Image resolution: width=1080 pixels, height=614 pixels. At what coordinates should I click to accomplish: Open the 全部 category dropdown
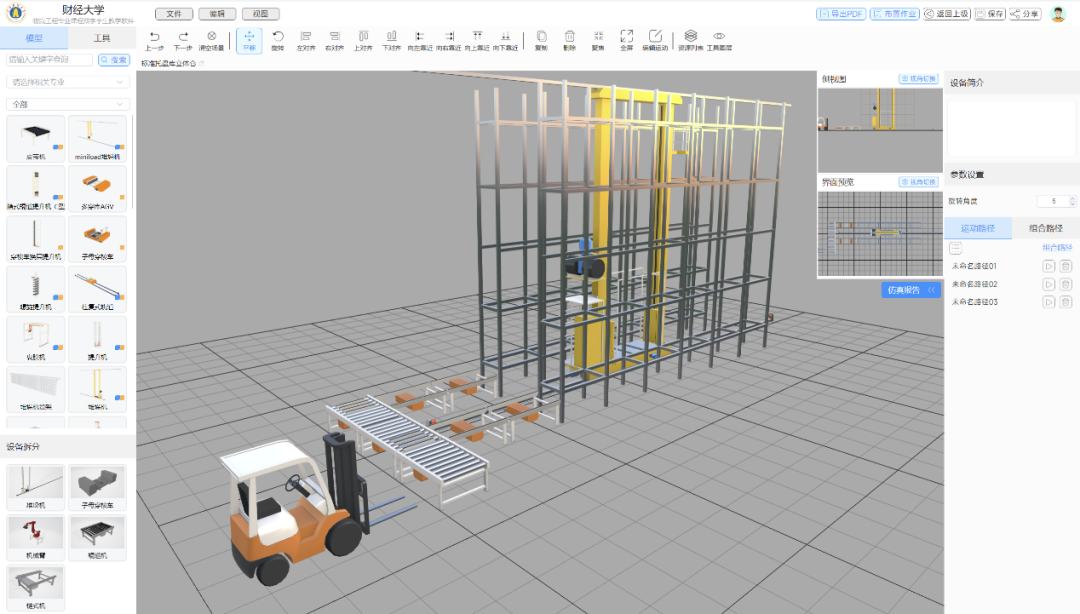(x=68, y=104)
